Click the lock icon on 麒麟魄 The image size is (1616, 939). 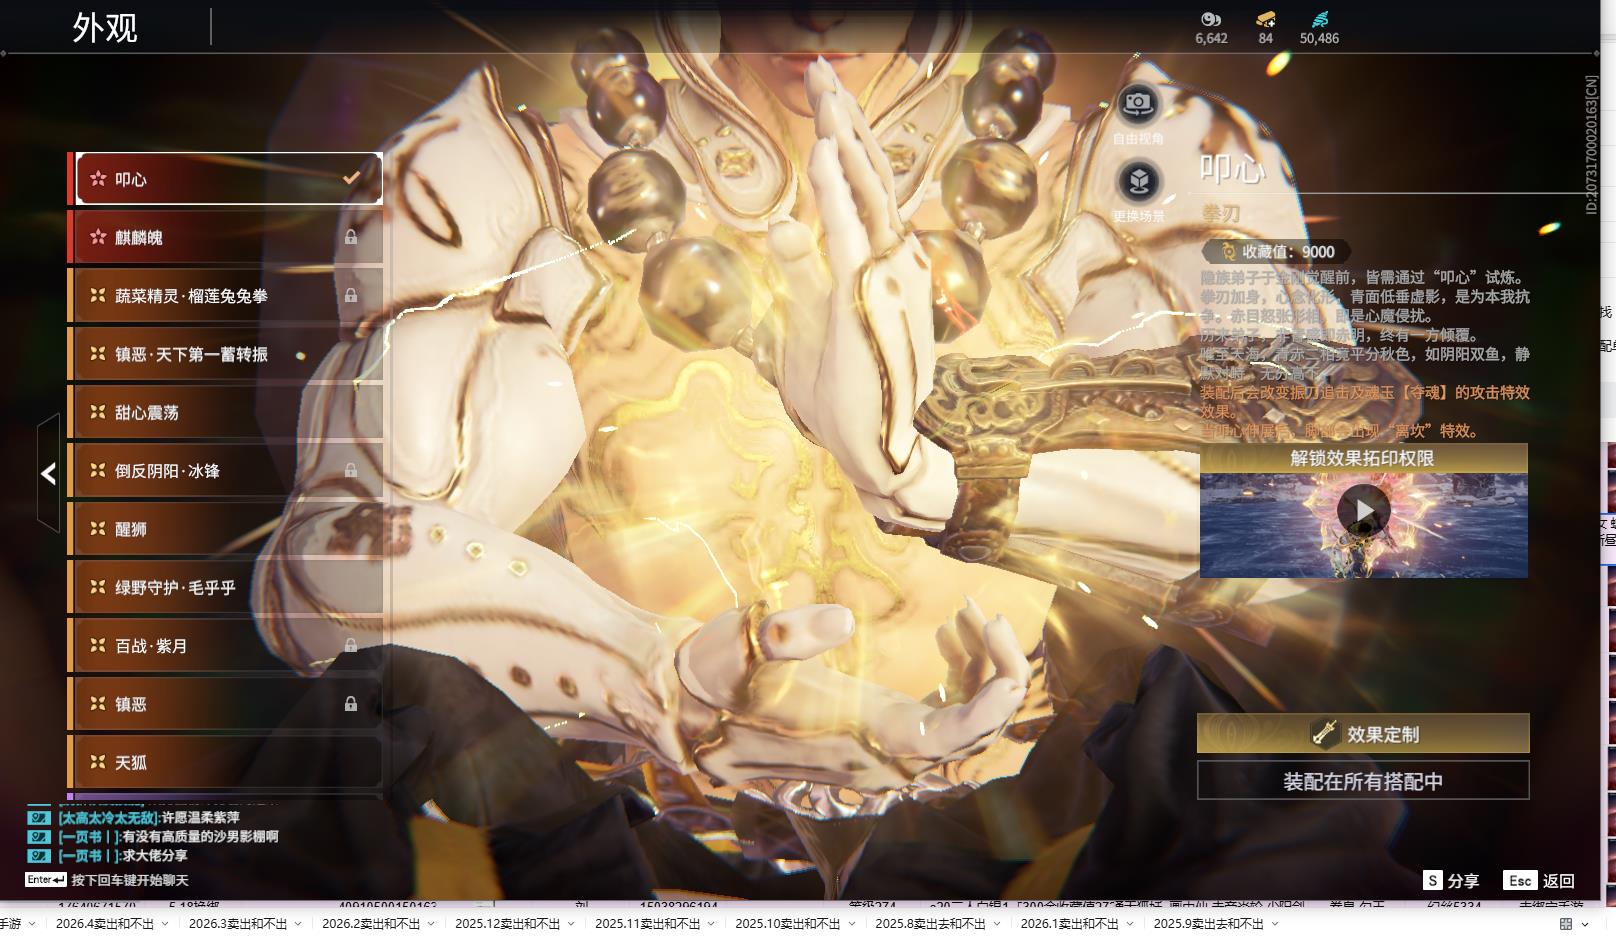tap(351, 237)
